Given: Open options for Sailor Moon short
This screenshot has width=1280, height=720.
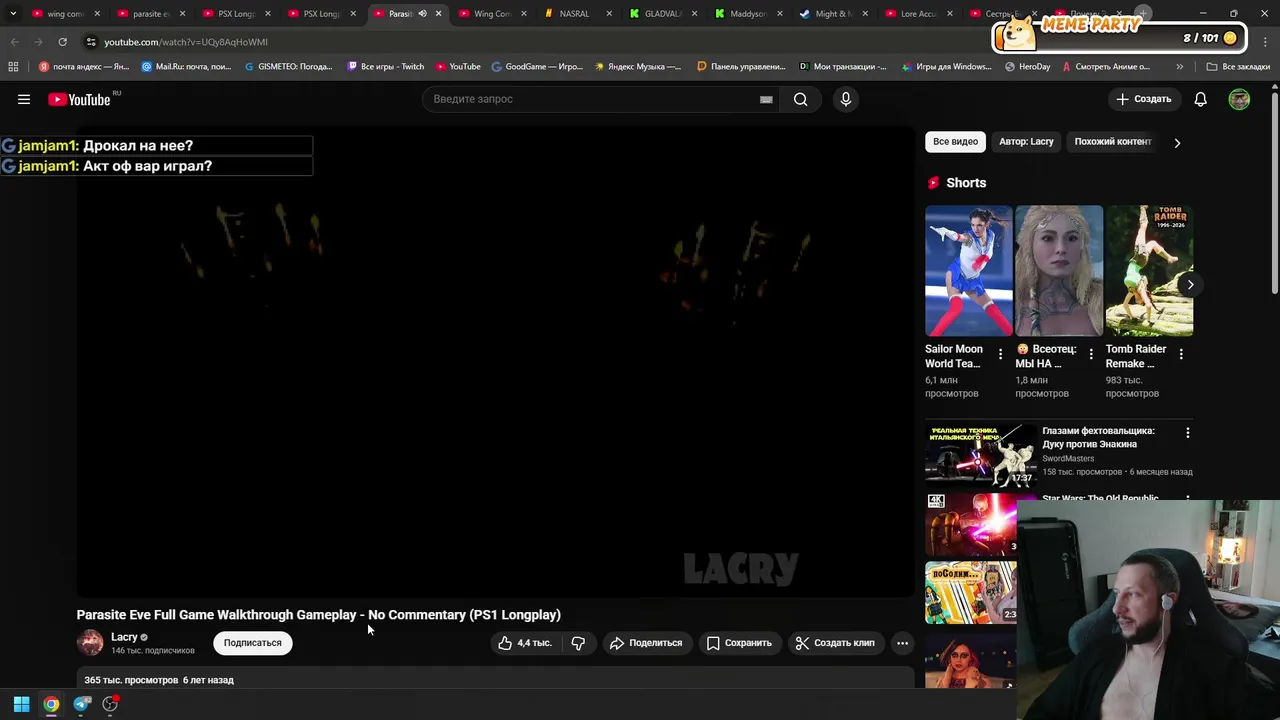Looking at the screenshot, I should [1000, 354].
